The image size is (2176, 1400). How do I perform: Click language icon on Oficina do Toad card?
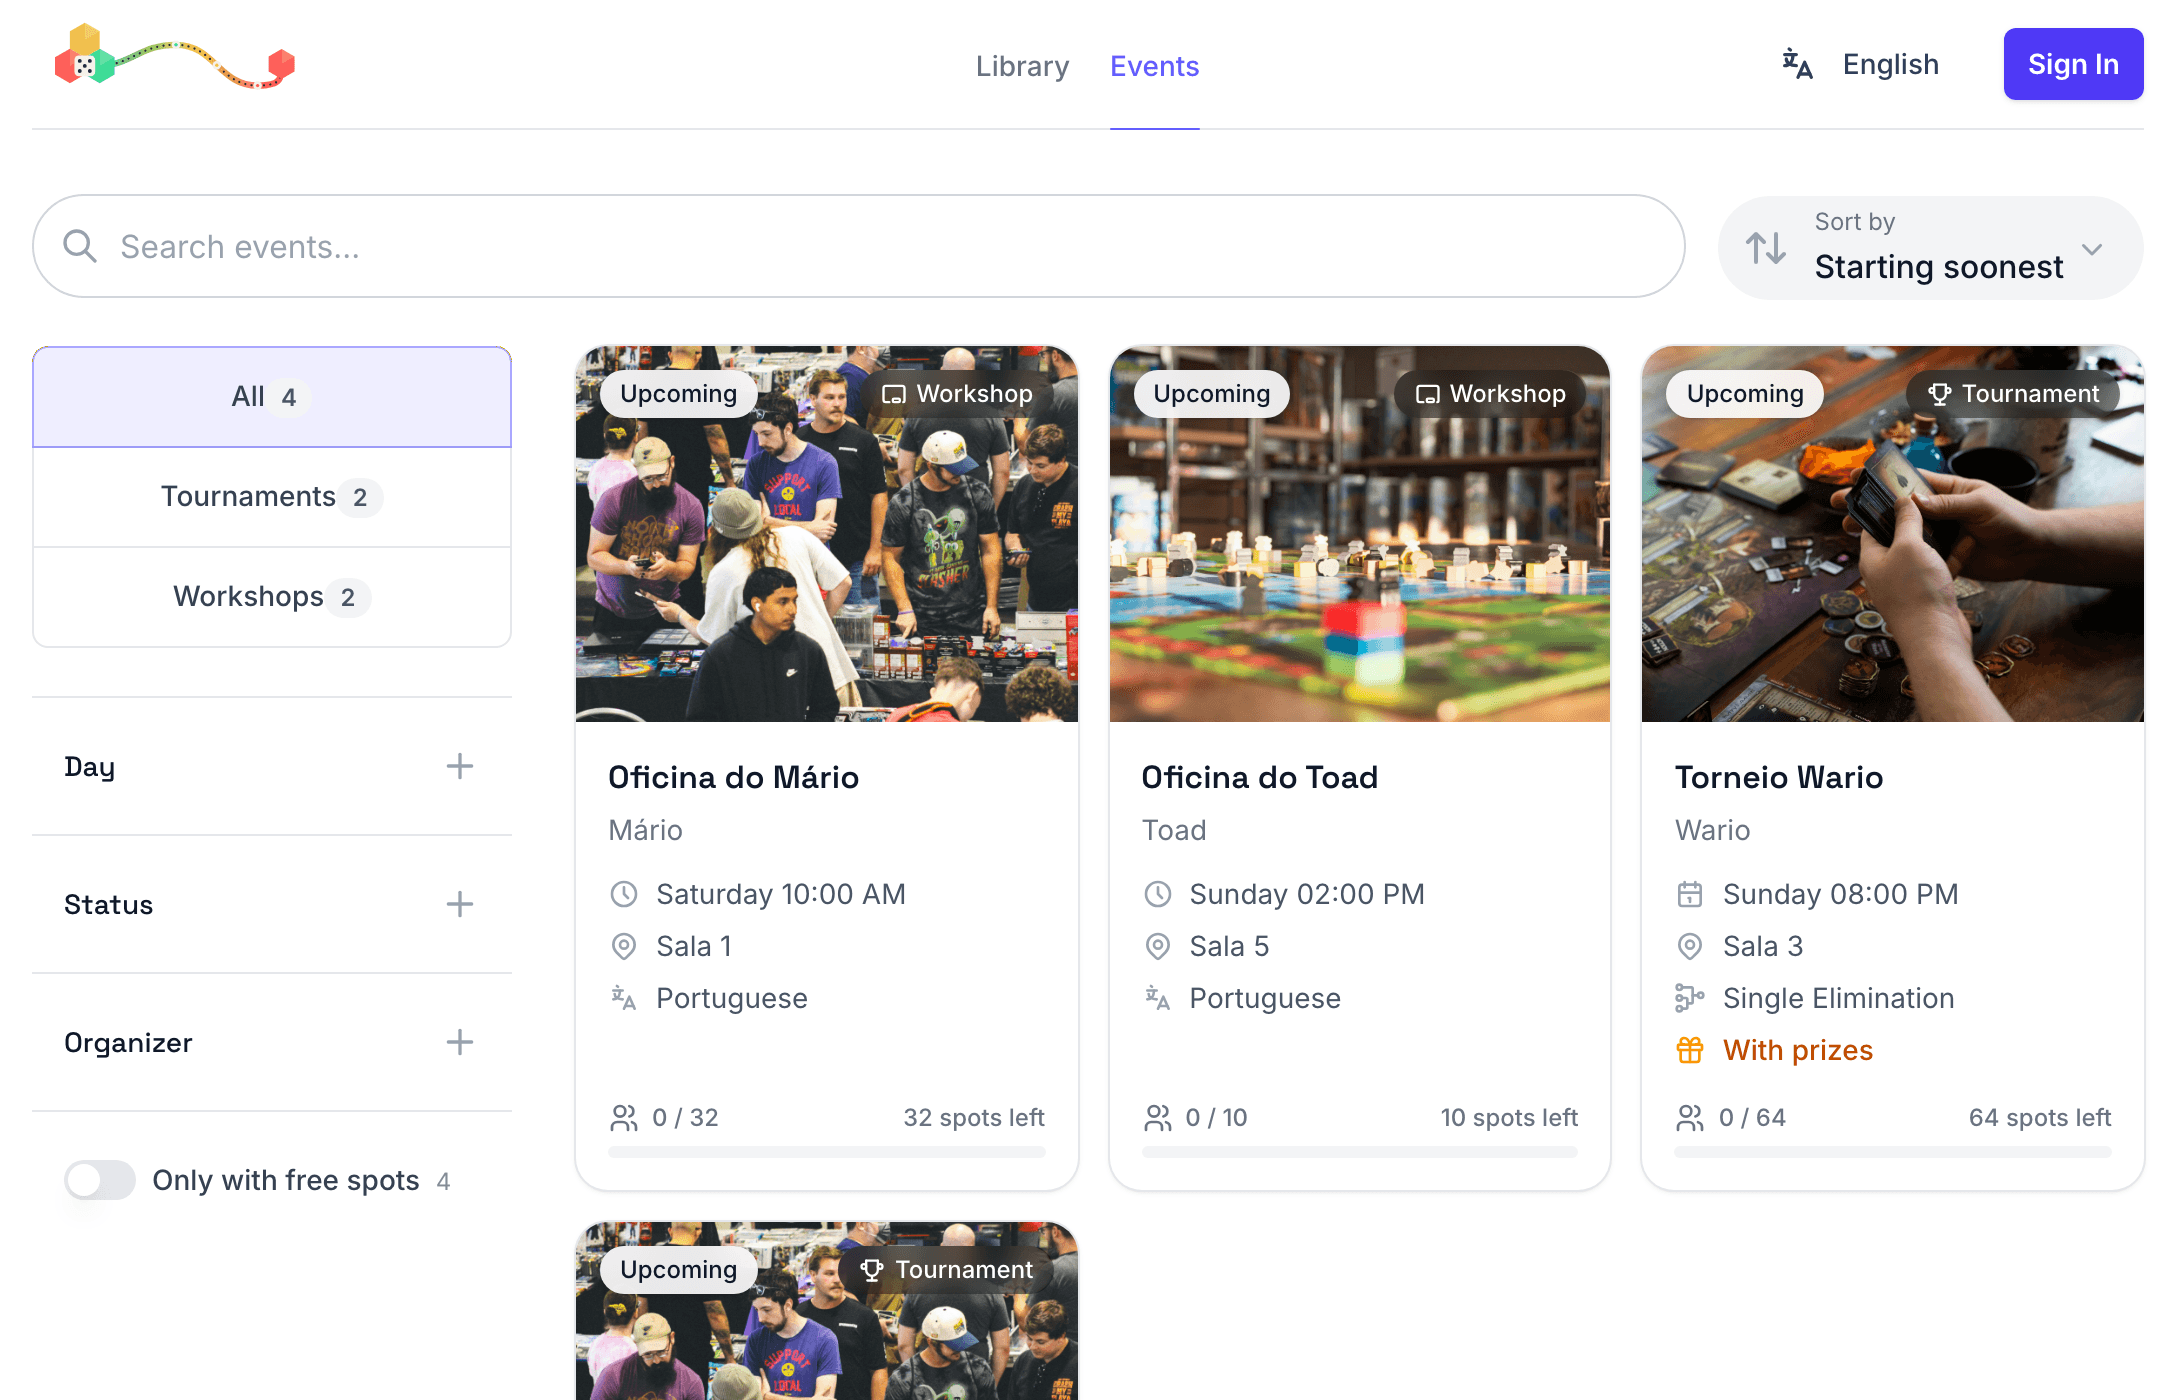pyautogui.click(x=1158, y=998)
